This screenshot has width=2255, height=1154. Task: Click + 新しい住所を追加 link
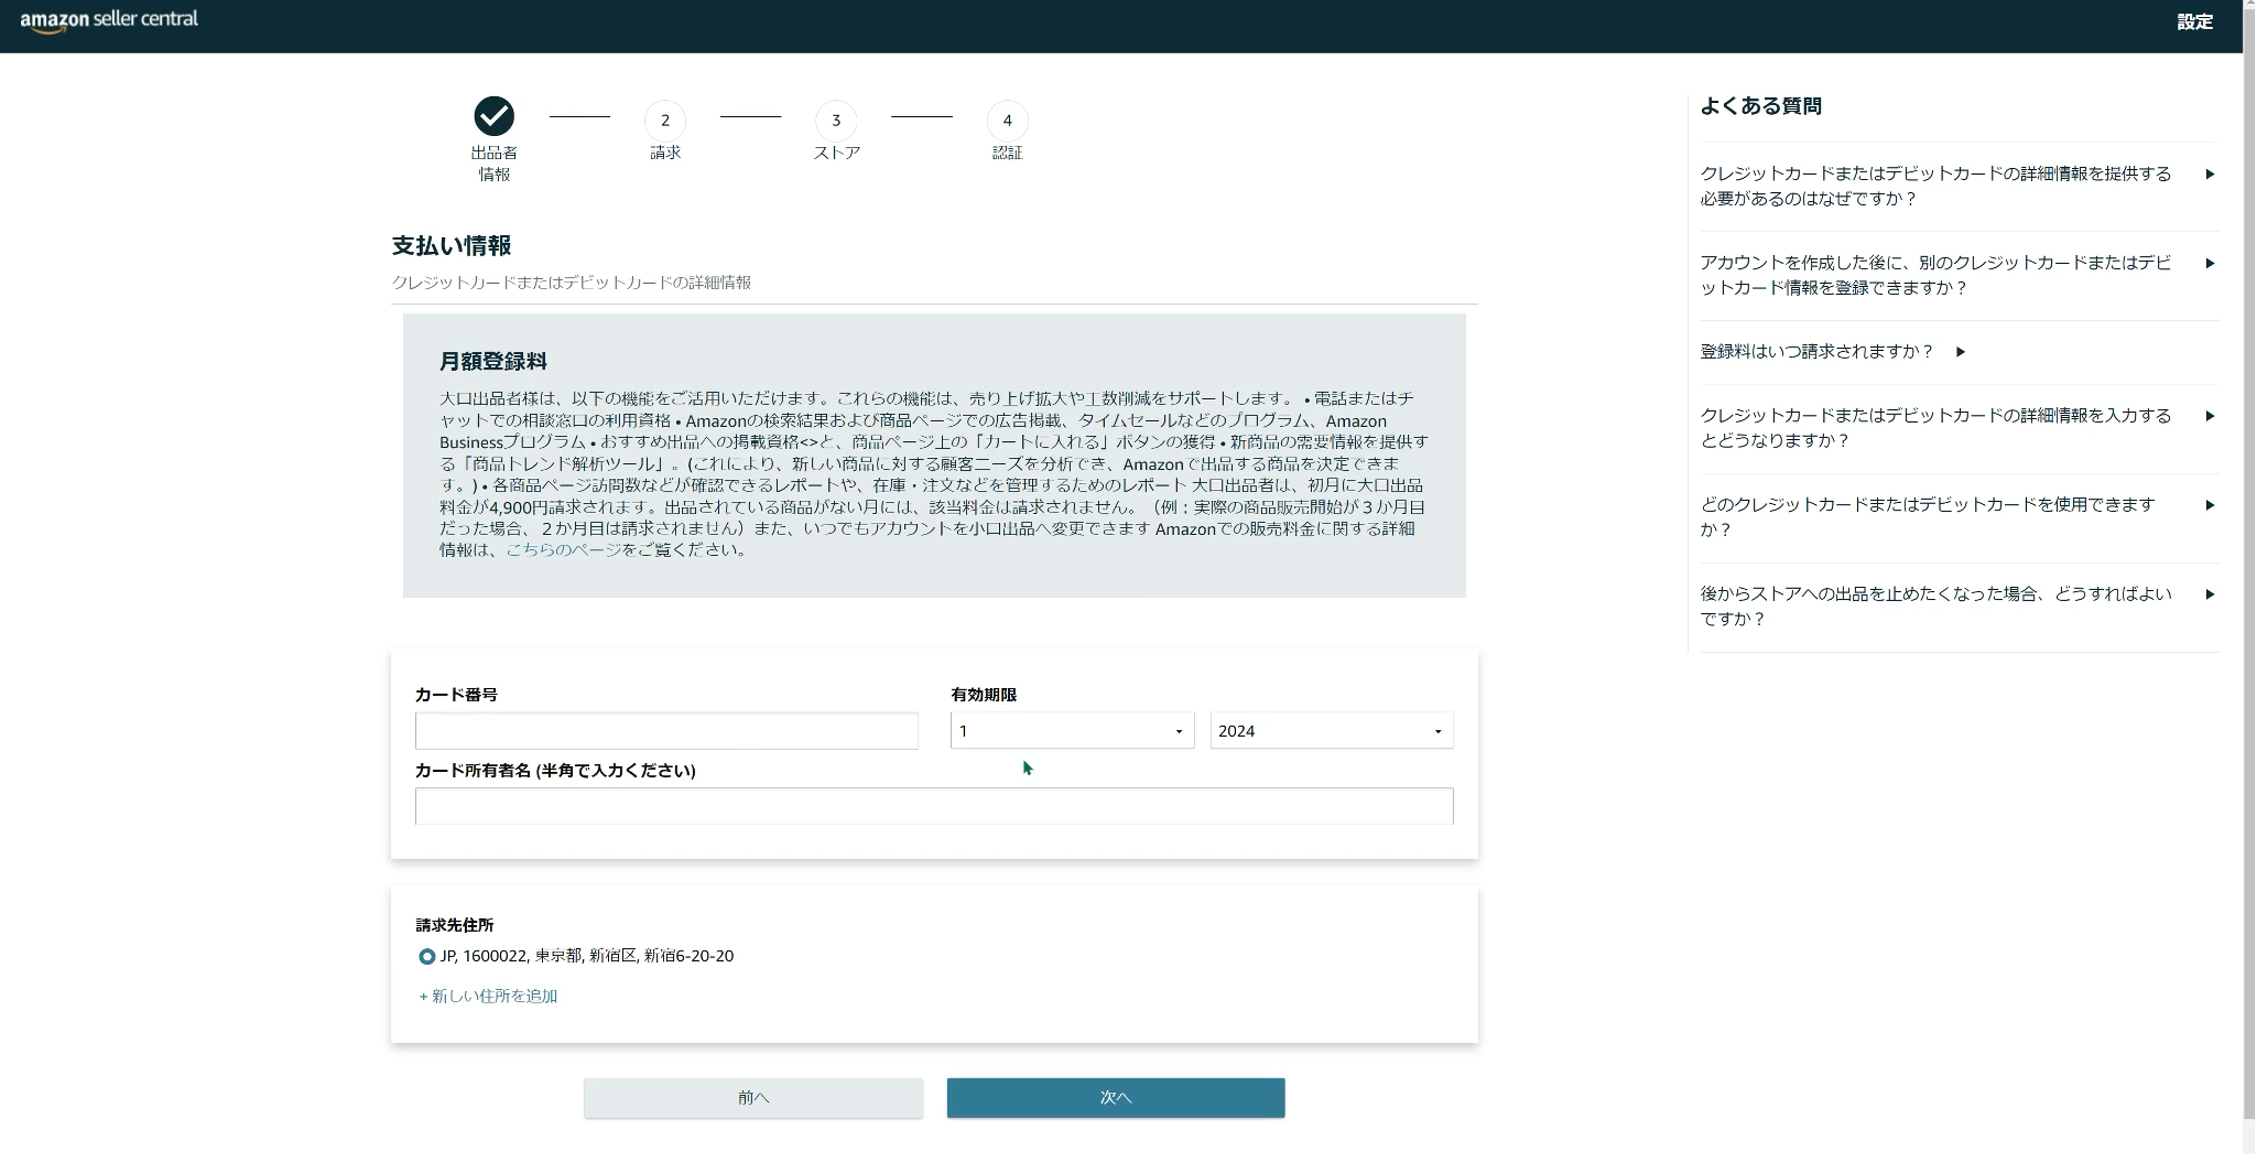[x=488, y=996]
